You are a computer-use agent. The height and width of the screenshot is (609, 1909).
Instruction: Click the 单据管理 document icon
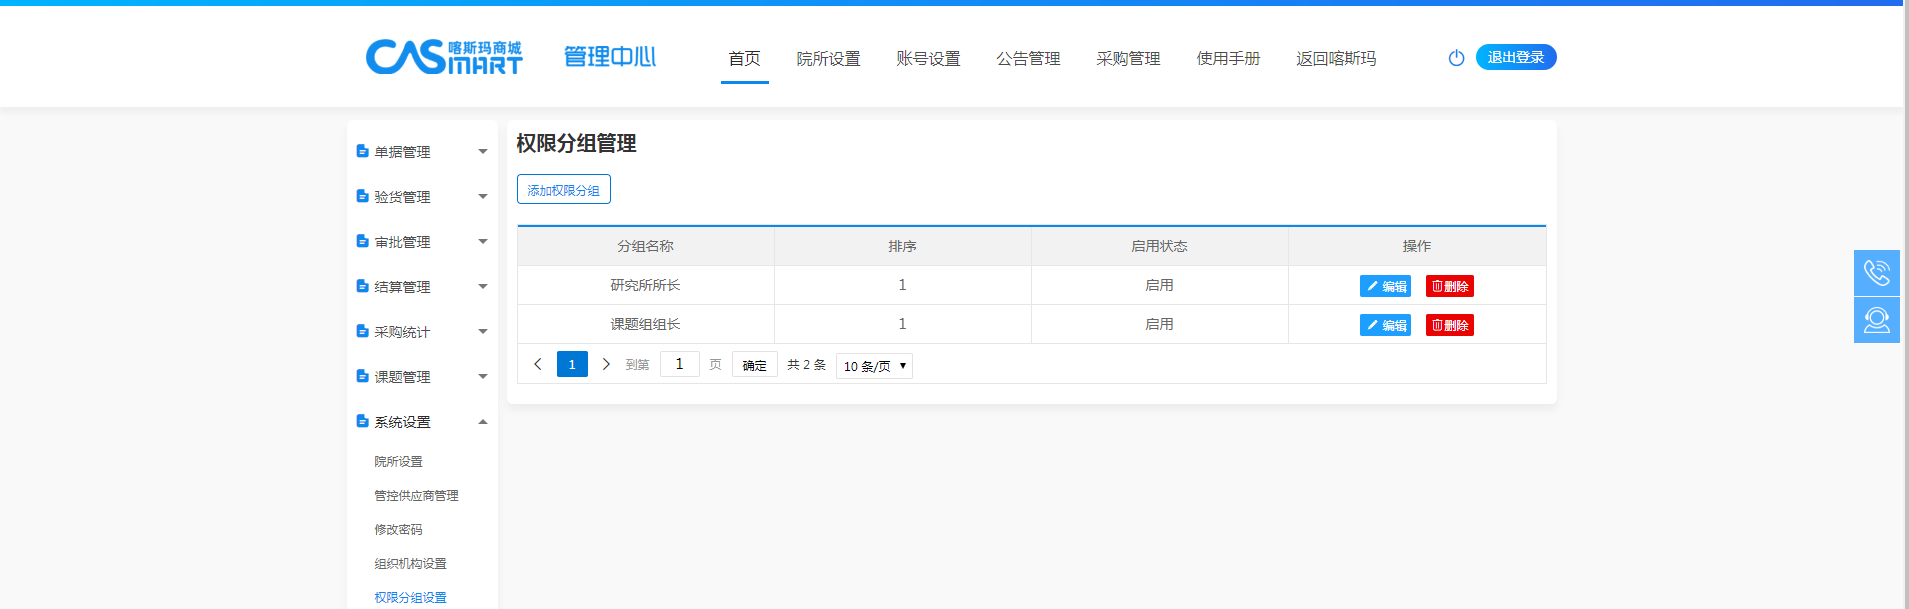[362, 152]
